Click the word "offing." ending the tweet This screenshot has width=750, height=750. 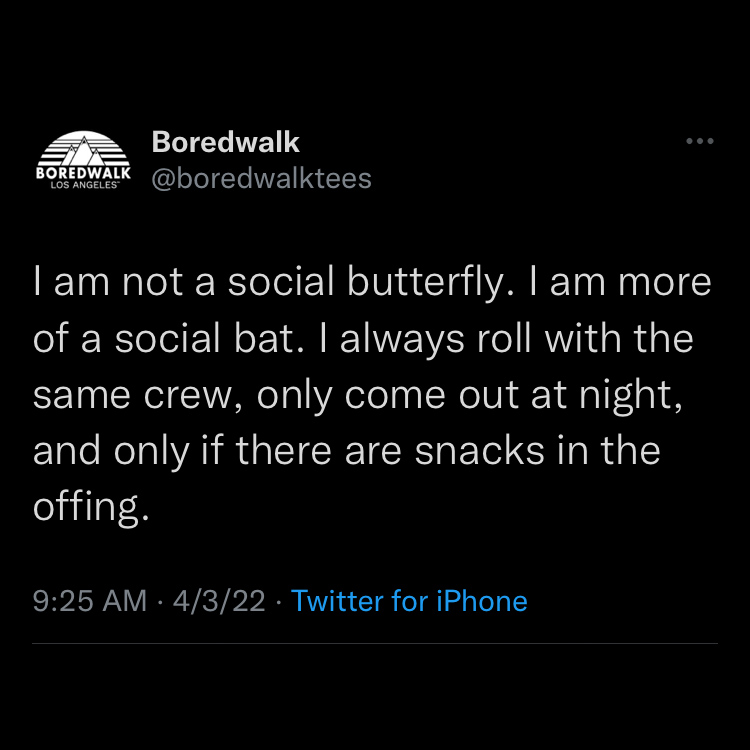pyautogui.click(x=91, y=507)
